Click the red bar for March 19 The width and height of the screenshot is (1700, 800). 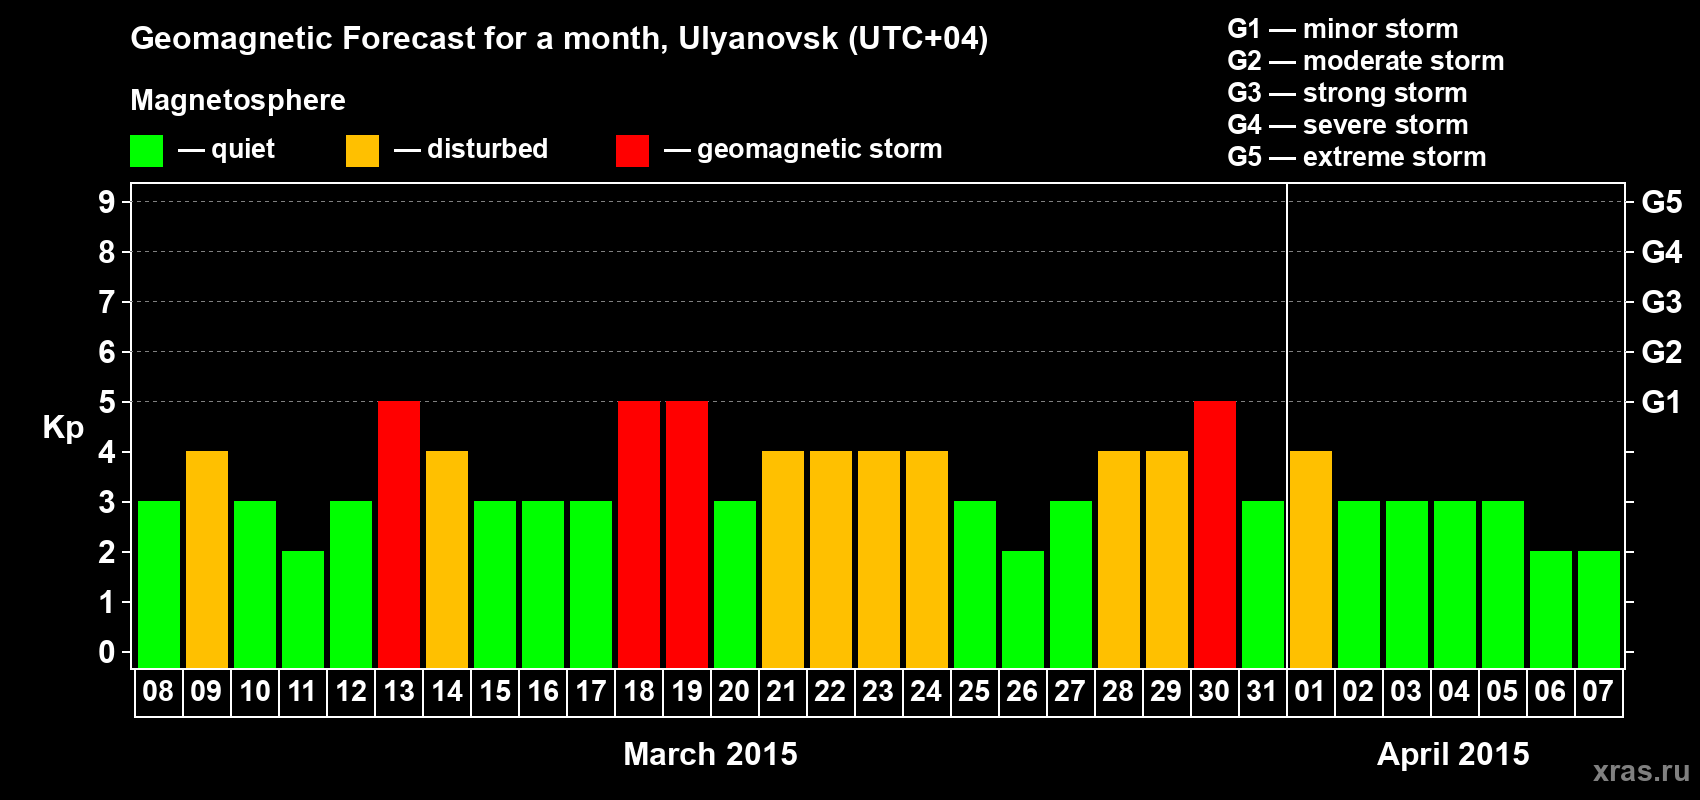point(687,534)
